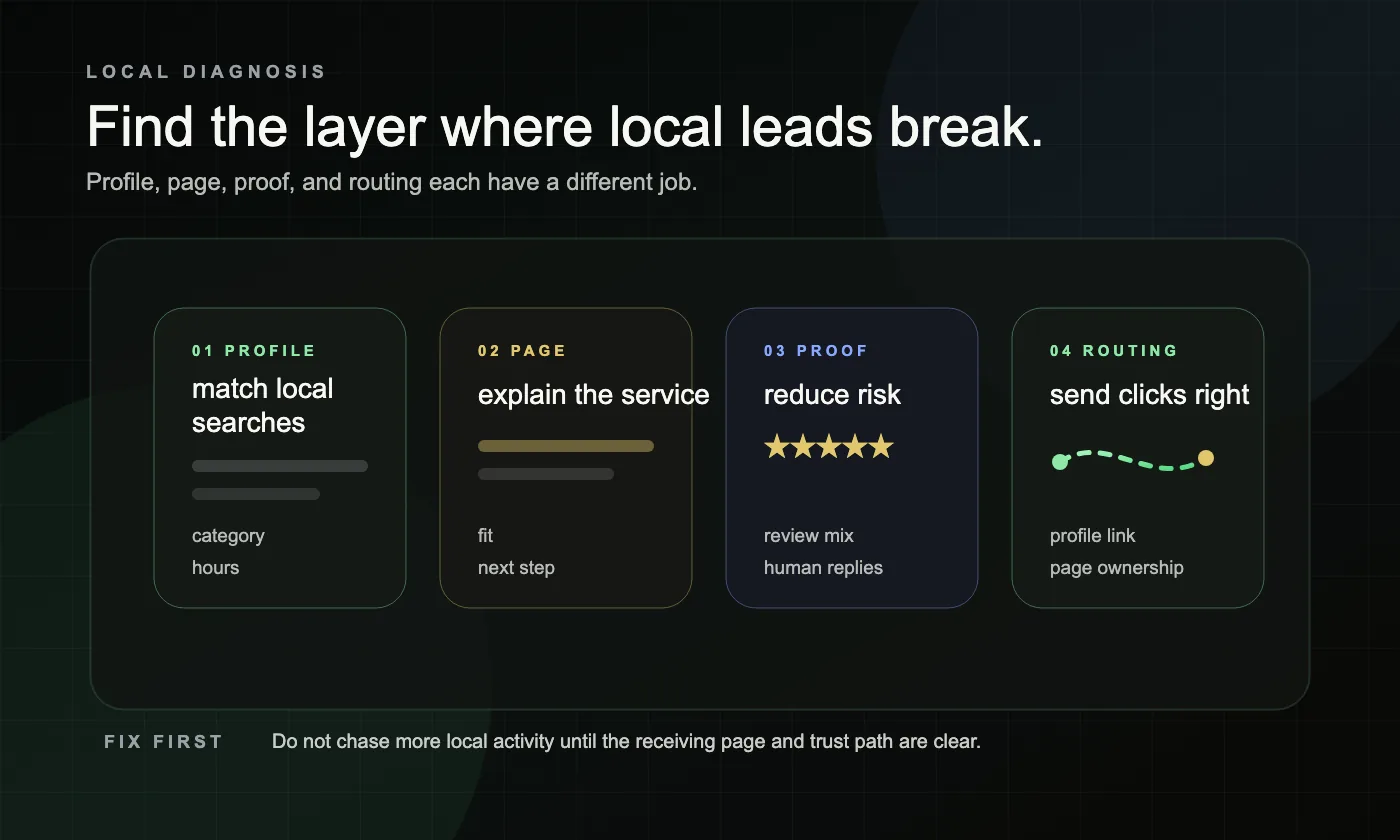Click the subtitle about profile, page, proof, routing
The height and width of the screenshot is (840, 1400).
(x=392, y=183)
